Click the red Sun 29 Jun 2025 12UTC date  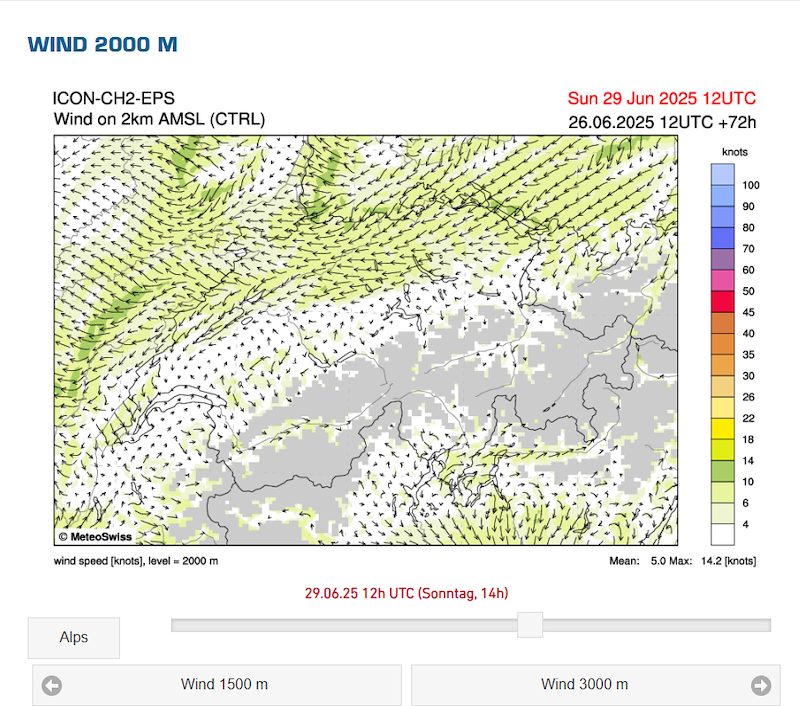pos(662,98)
